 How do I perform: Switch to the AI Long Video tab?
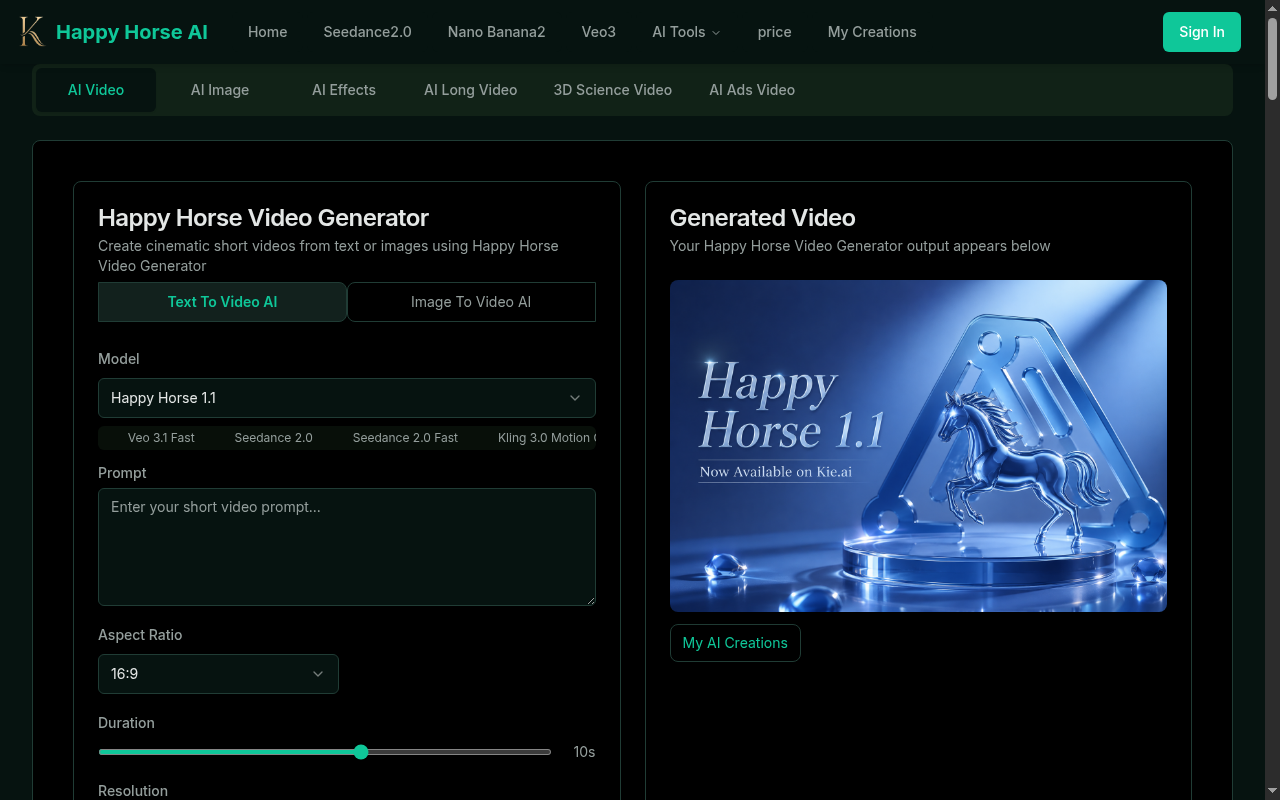(x=470, y=90)
